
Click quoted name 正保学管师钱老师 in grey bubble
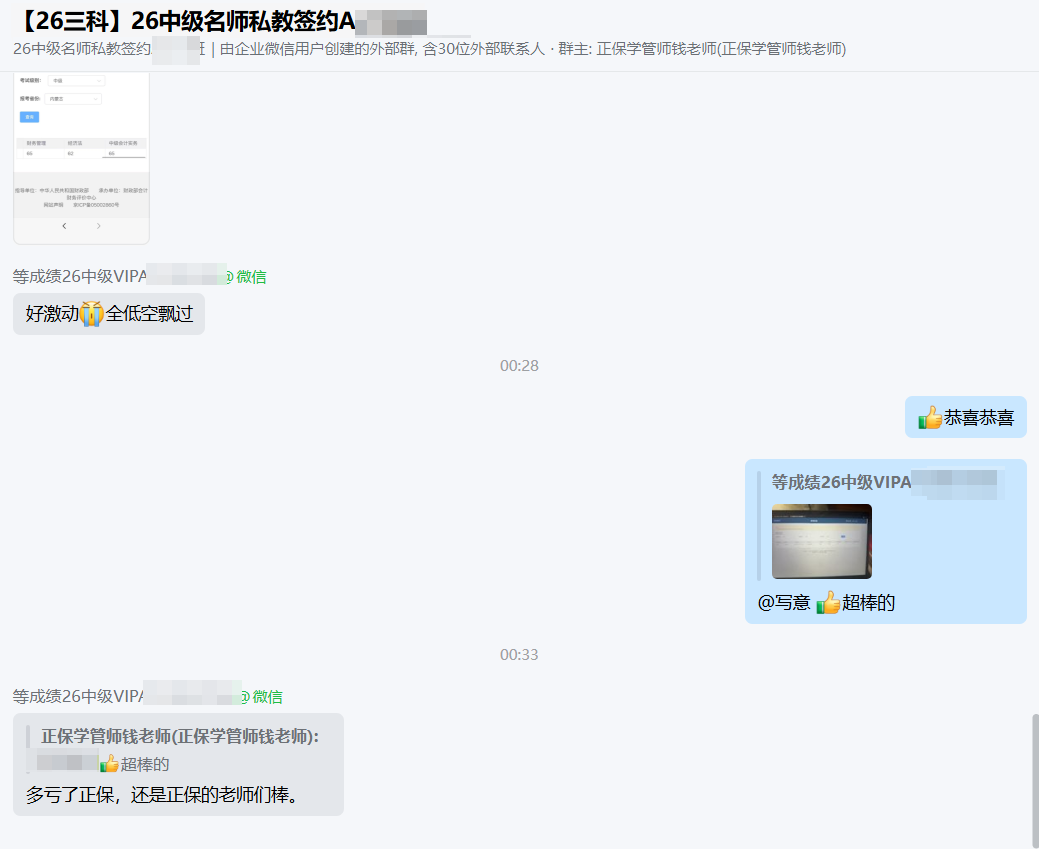pyautogui.click(x=180, y=736)
